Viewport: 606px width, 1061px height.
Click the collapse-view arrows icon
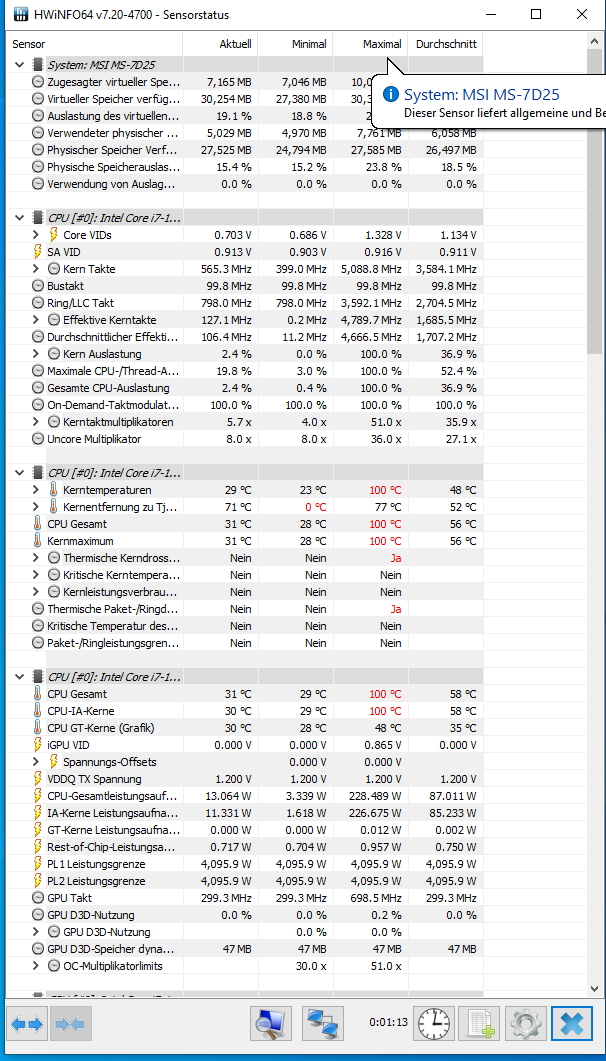70,1024
